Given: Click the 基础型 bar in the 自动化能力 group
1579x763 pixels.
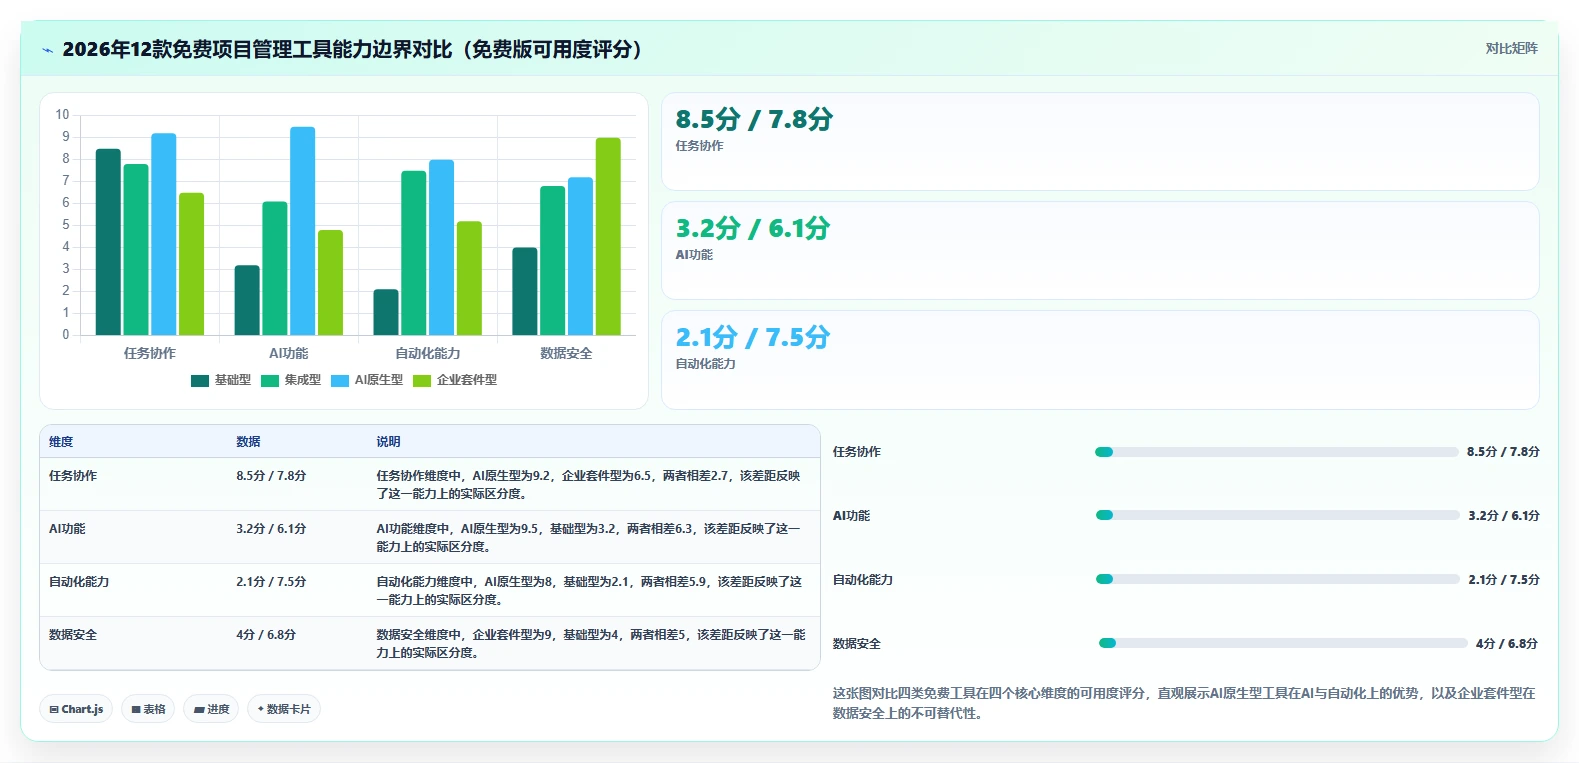Looking at the screenshot, I should coord(386,312).
